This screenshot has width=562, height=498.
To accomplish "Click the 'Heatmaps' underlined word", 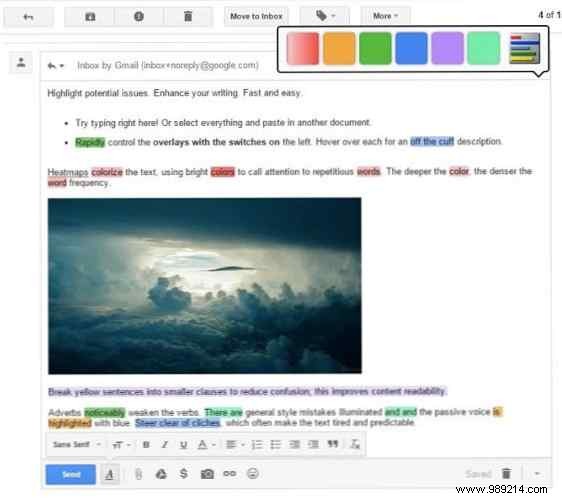I will [68, 172].
